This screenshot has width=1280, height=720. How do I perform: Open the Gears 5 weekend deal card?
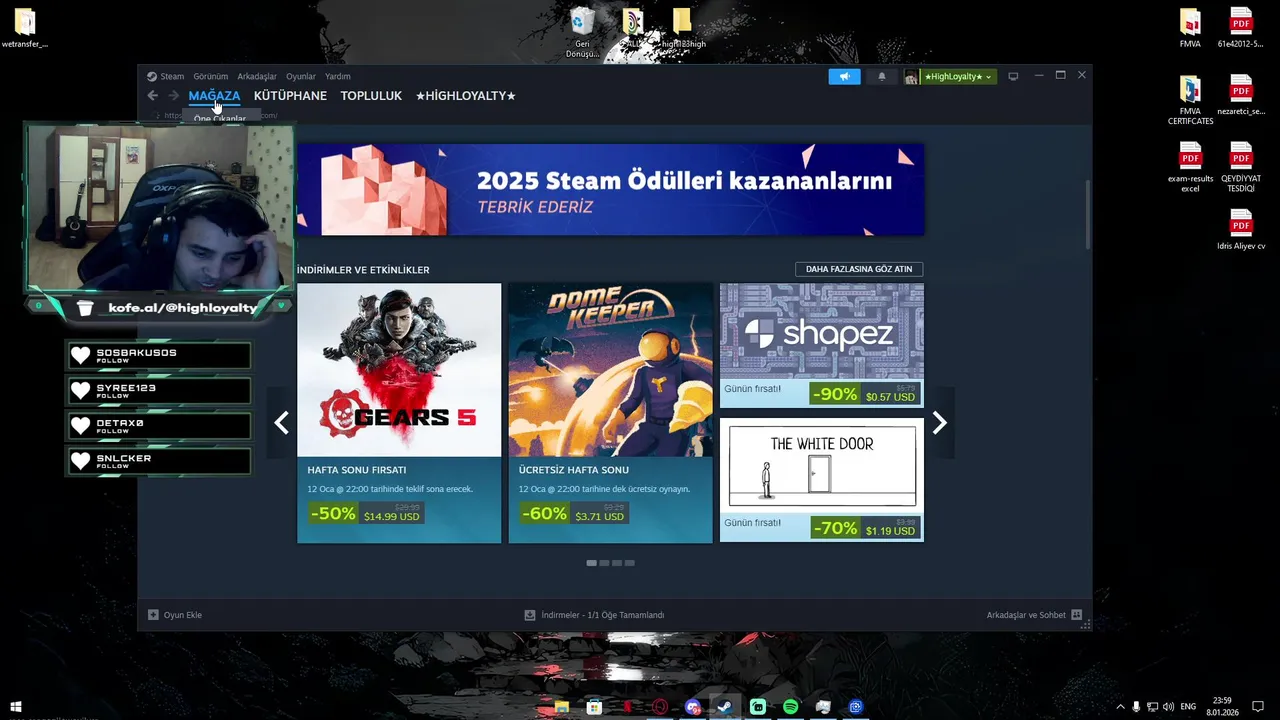pyautogui.click(x=399, y=413)
